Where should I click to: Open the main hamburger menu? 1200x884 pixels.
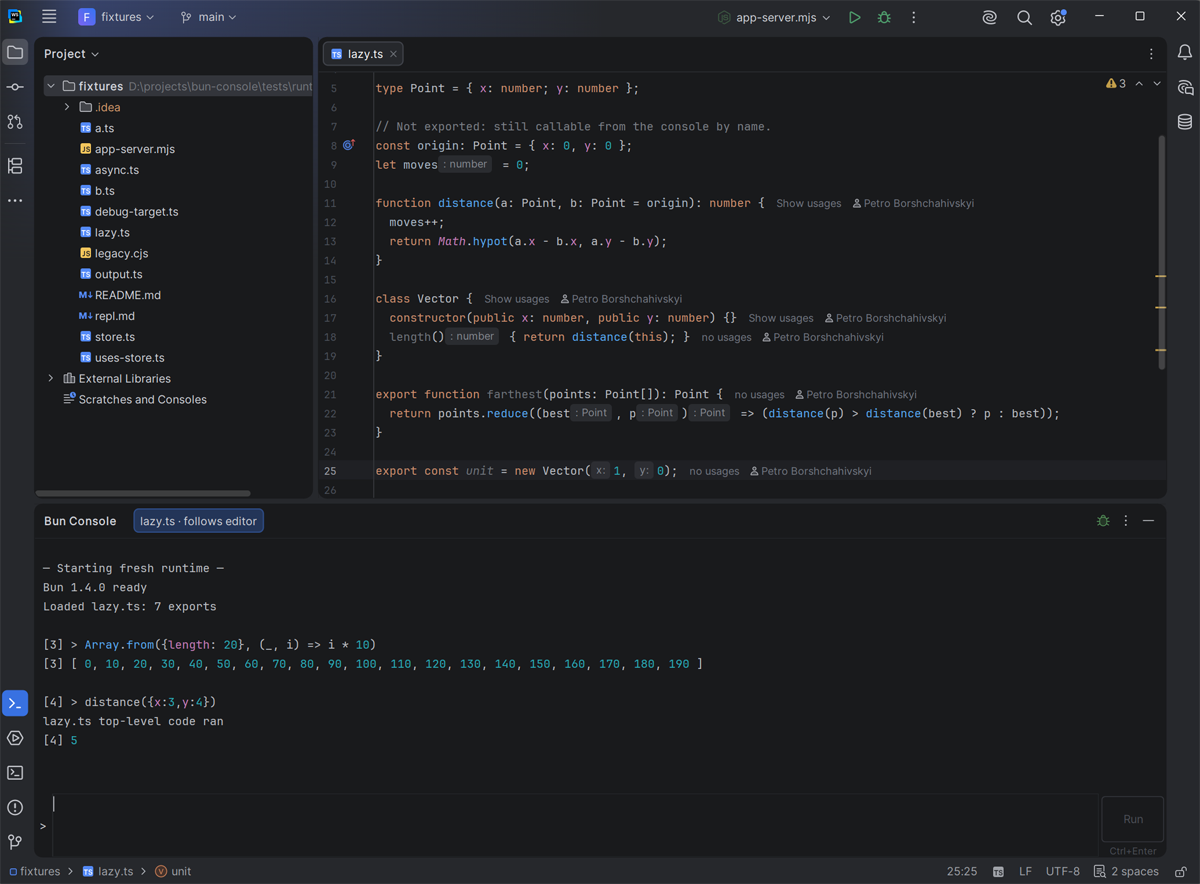coord(49,17)
